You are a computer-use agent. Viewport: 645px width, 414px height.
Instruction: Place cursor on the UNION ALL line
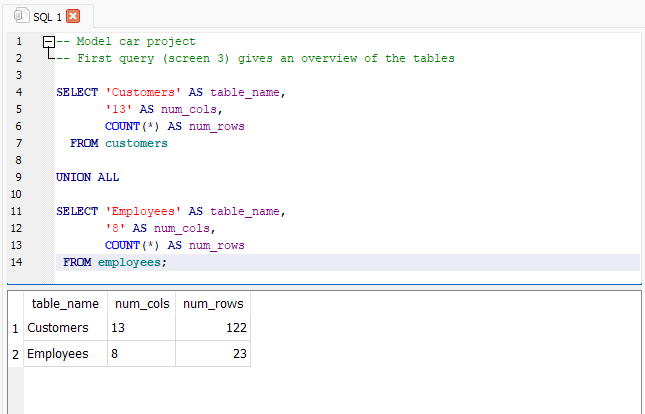88,177
